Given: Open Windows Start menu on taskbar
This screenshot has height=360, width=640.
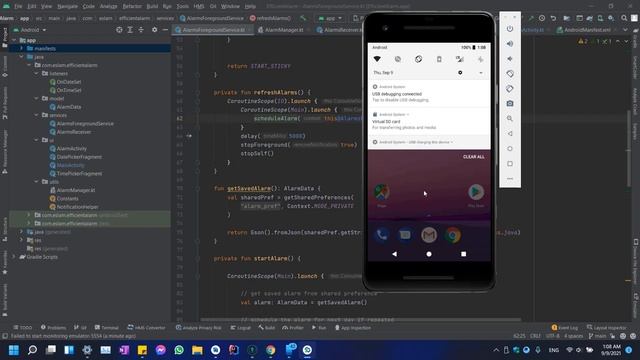Looking at the screenshot, I should pos(14,350).
